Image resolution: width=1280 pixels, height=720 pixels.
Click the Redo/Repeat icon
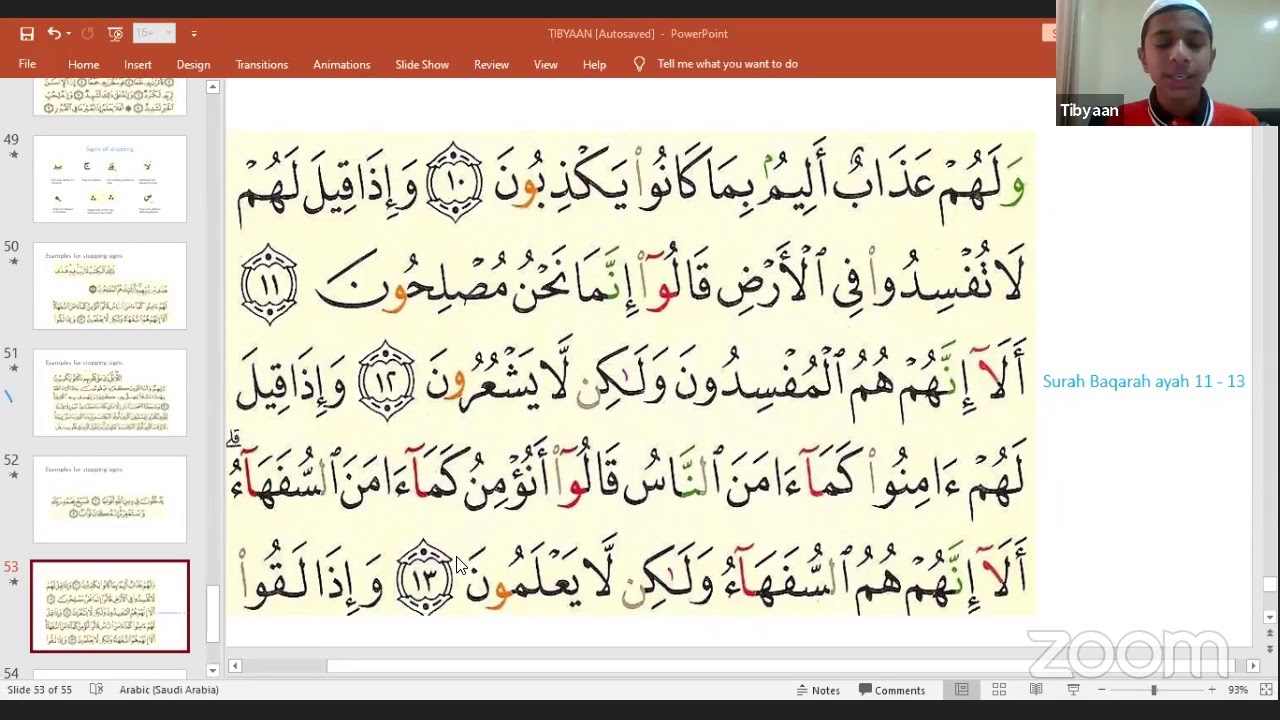pyautogui.click(x=88, y=34)
